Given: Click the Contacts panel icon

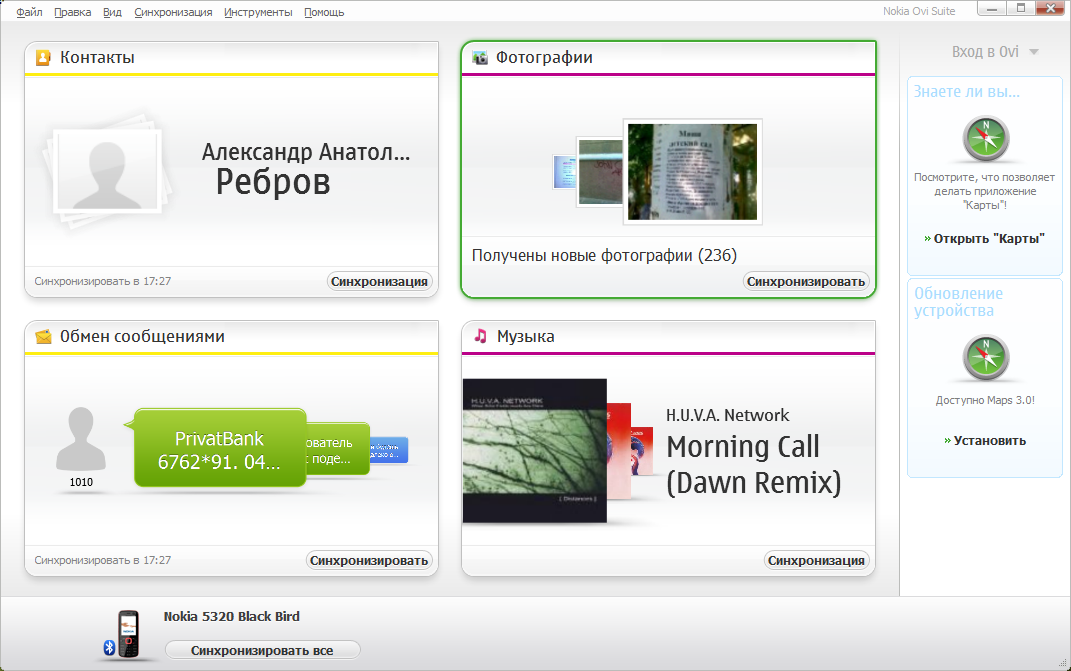Looking at the screenshot, I should tap(43, 57).
